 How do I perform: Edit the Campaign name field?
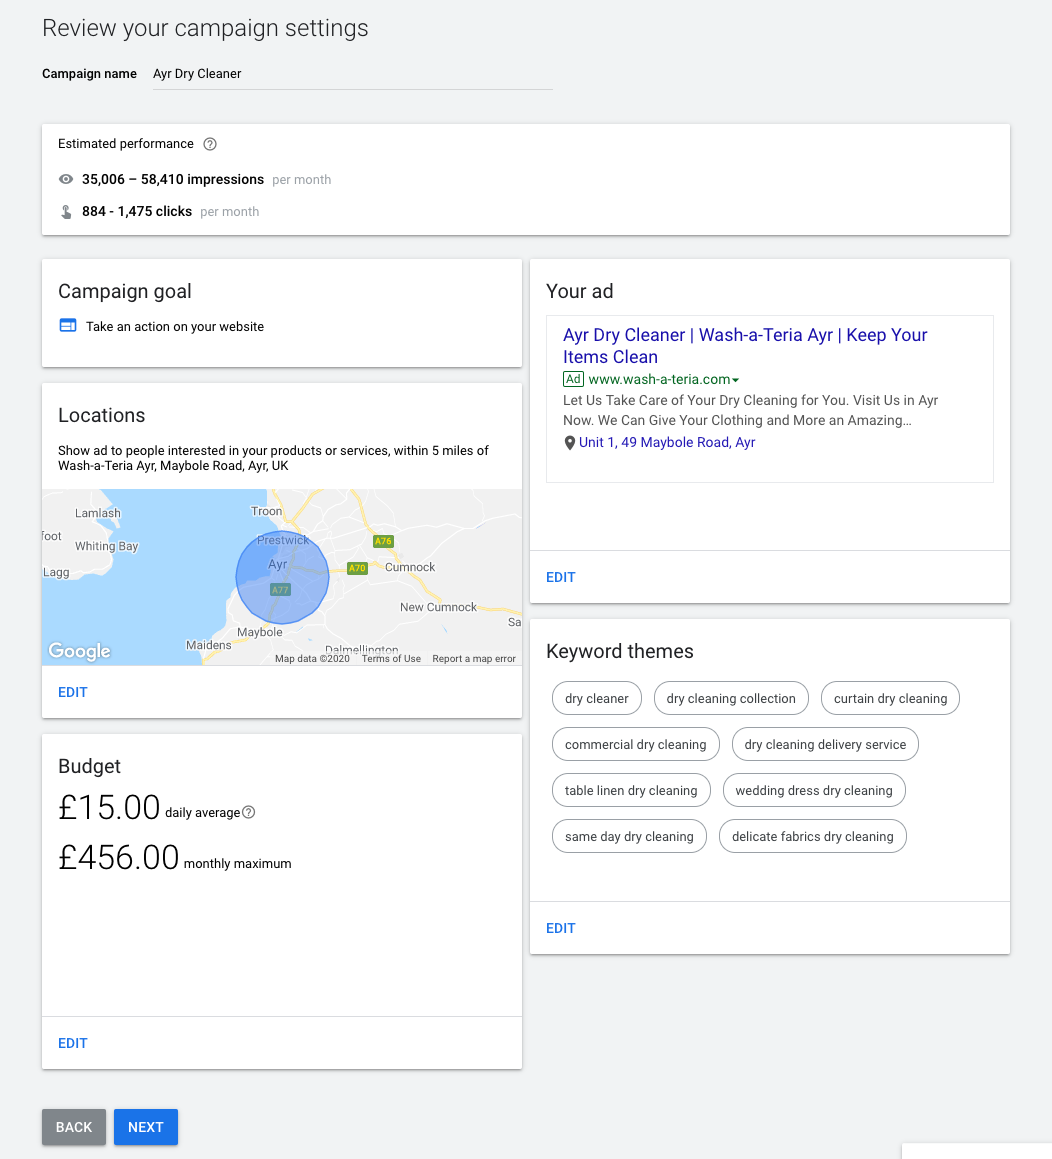point(353,74)
